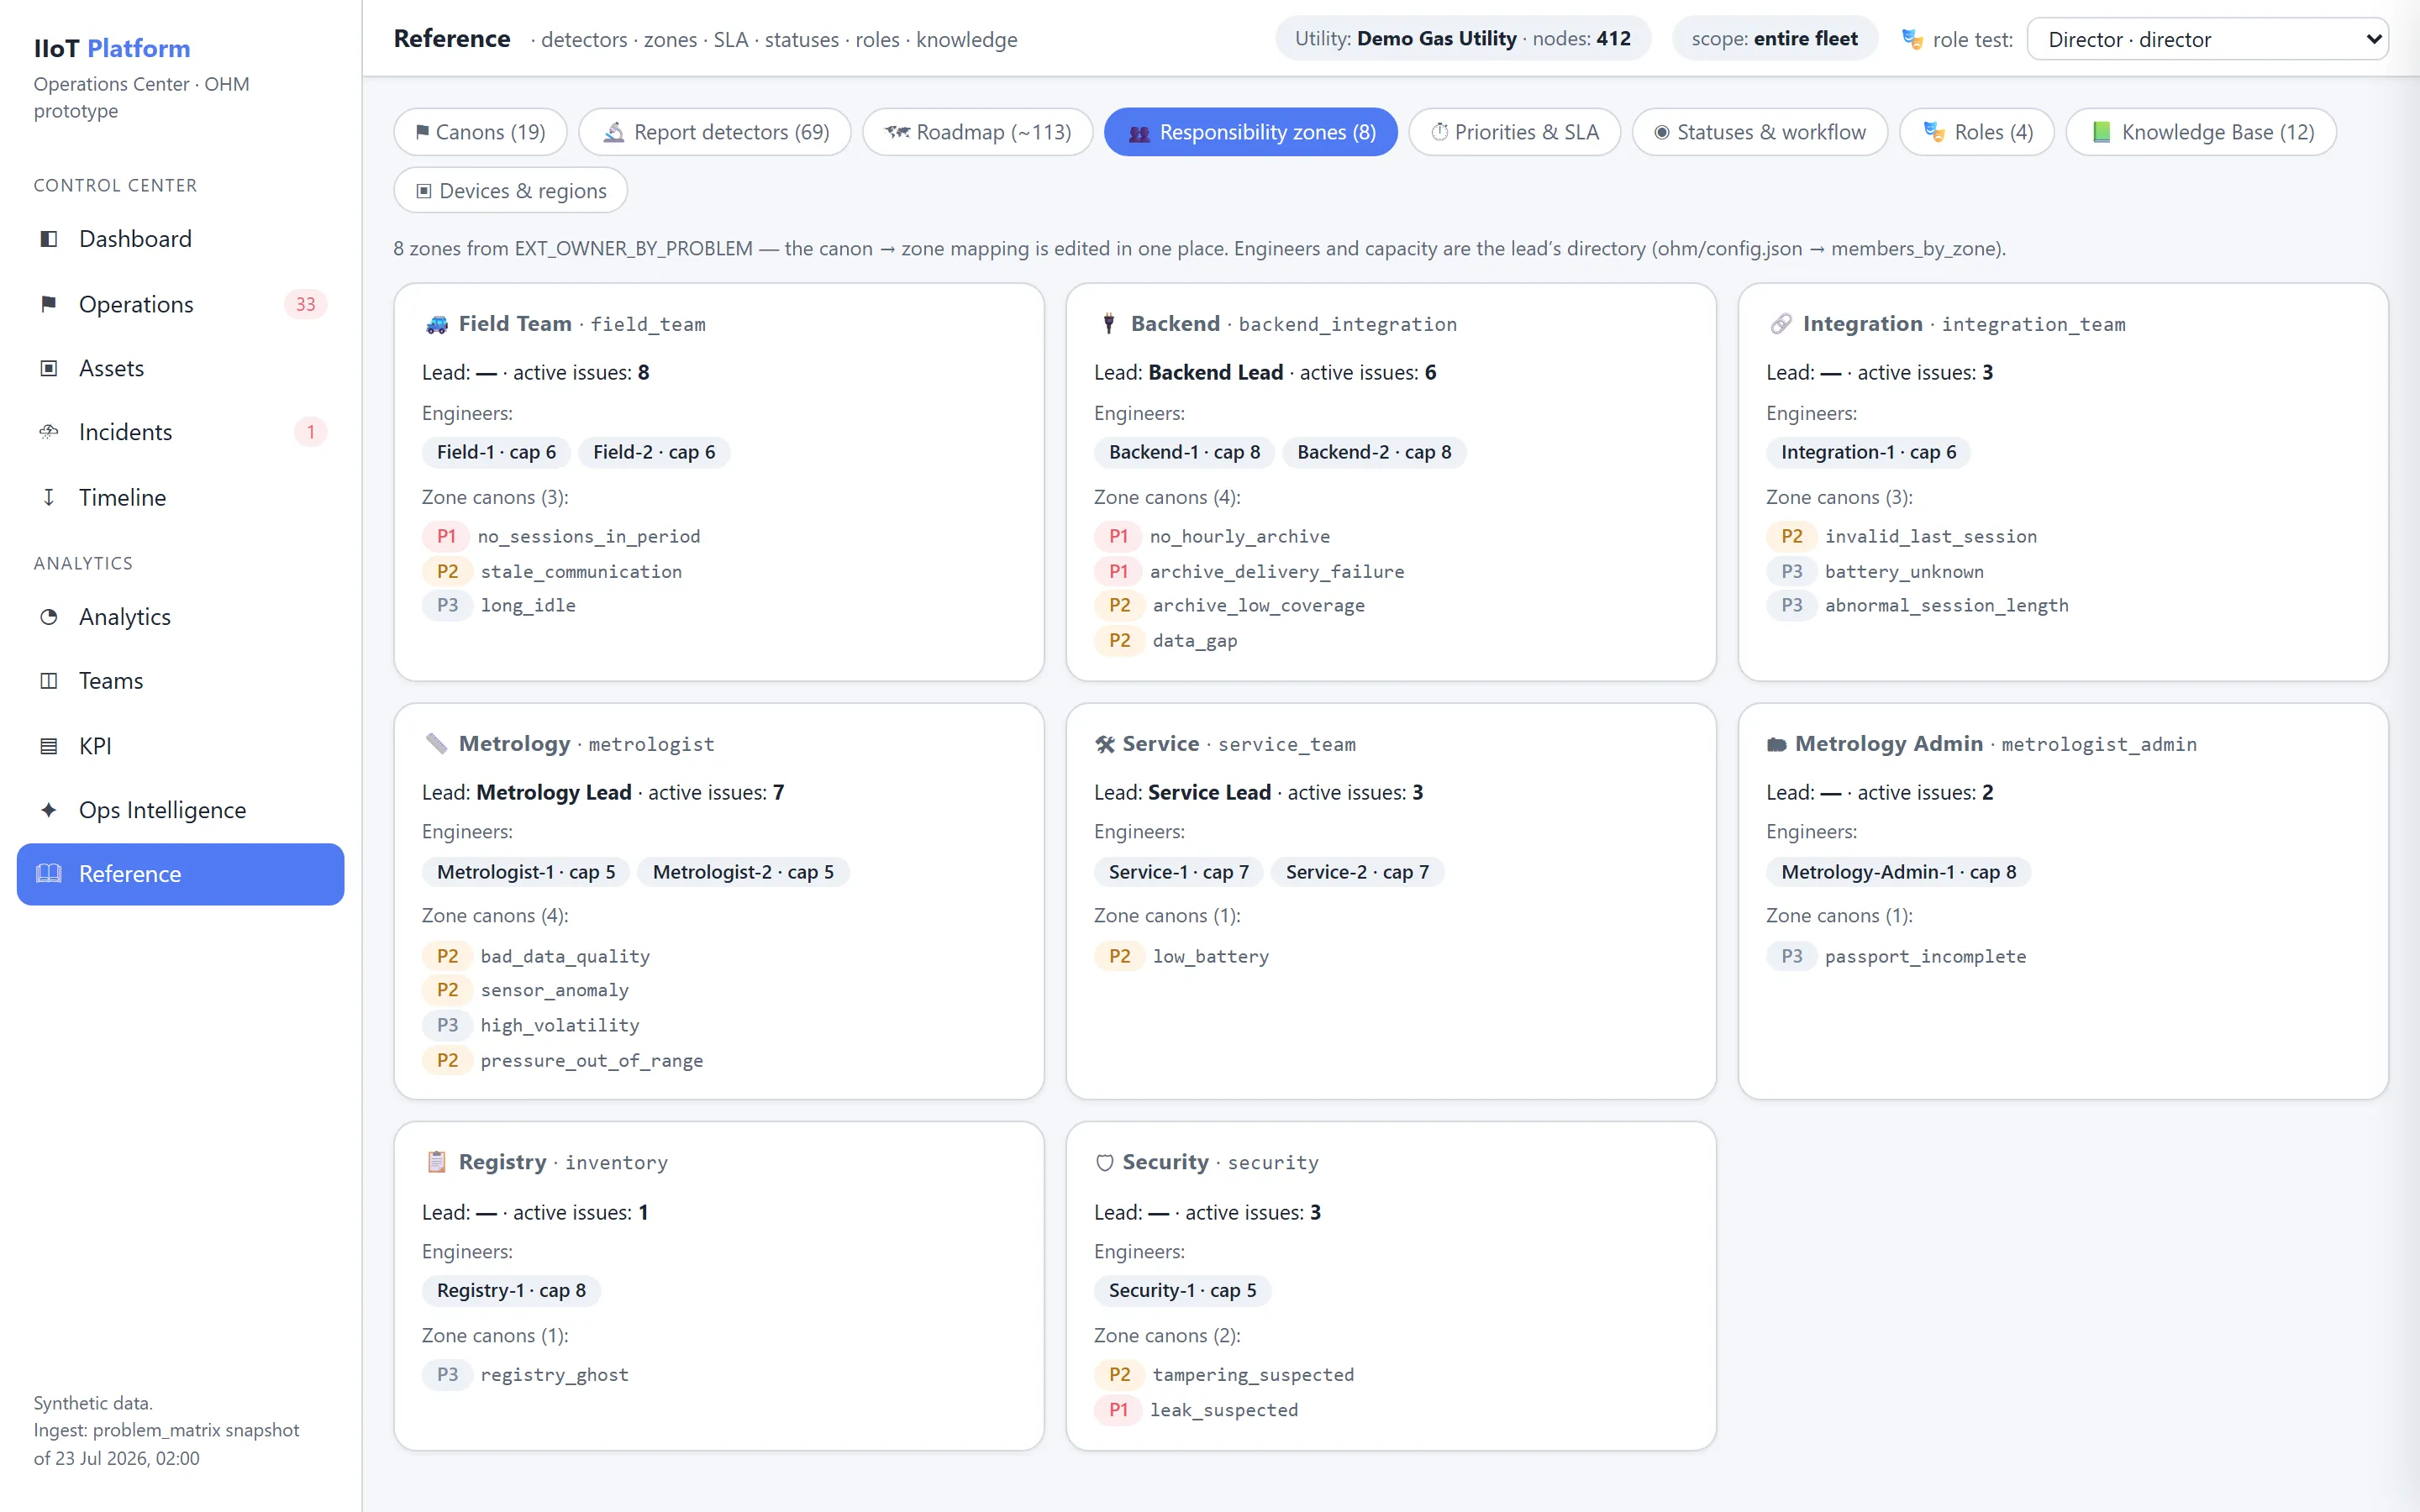Open Incidents section
Viewport: 2420px width, 1512px height.
[x=181, y=432]
